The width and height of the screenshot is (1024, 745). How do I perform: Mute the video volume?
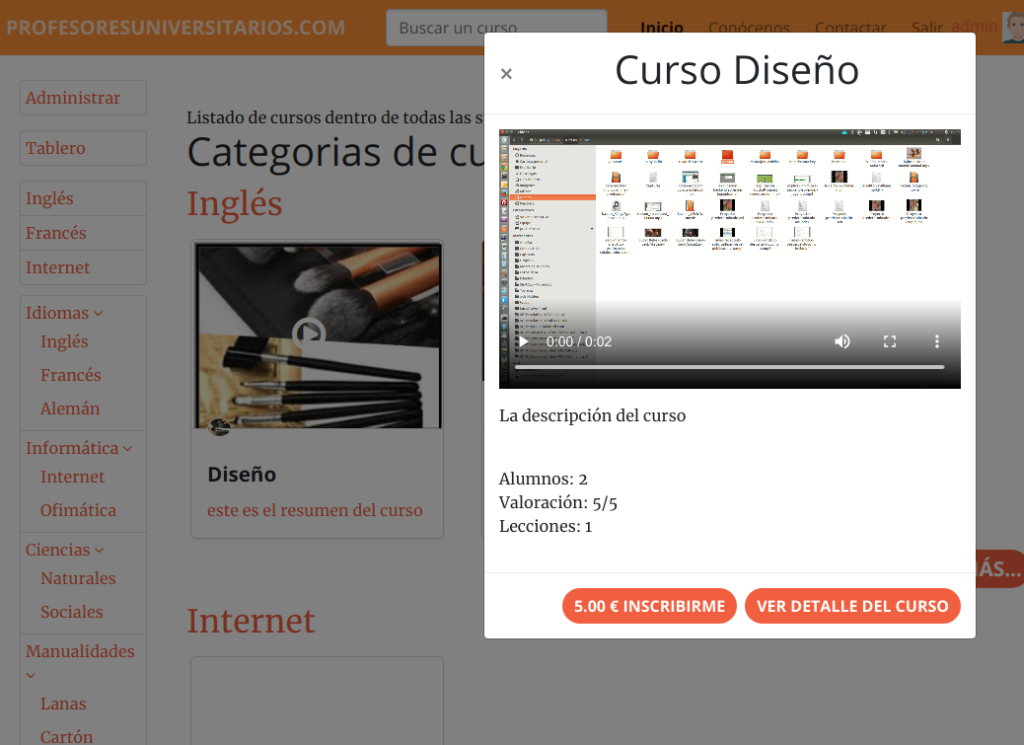[842, 342]
